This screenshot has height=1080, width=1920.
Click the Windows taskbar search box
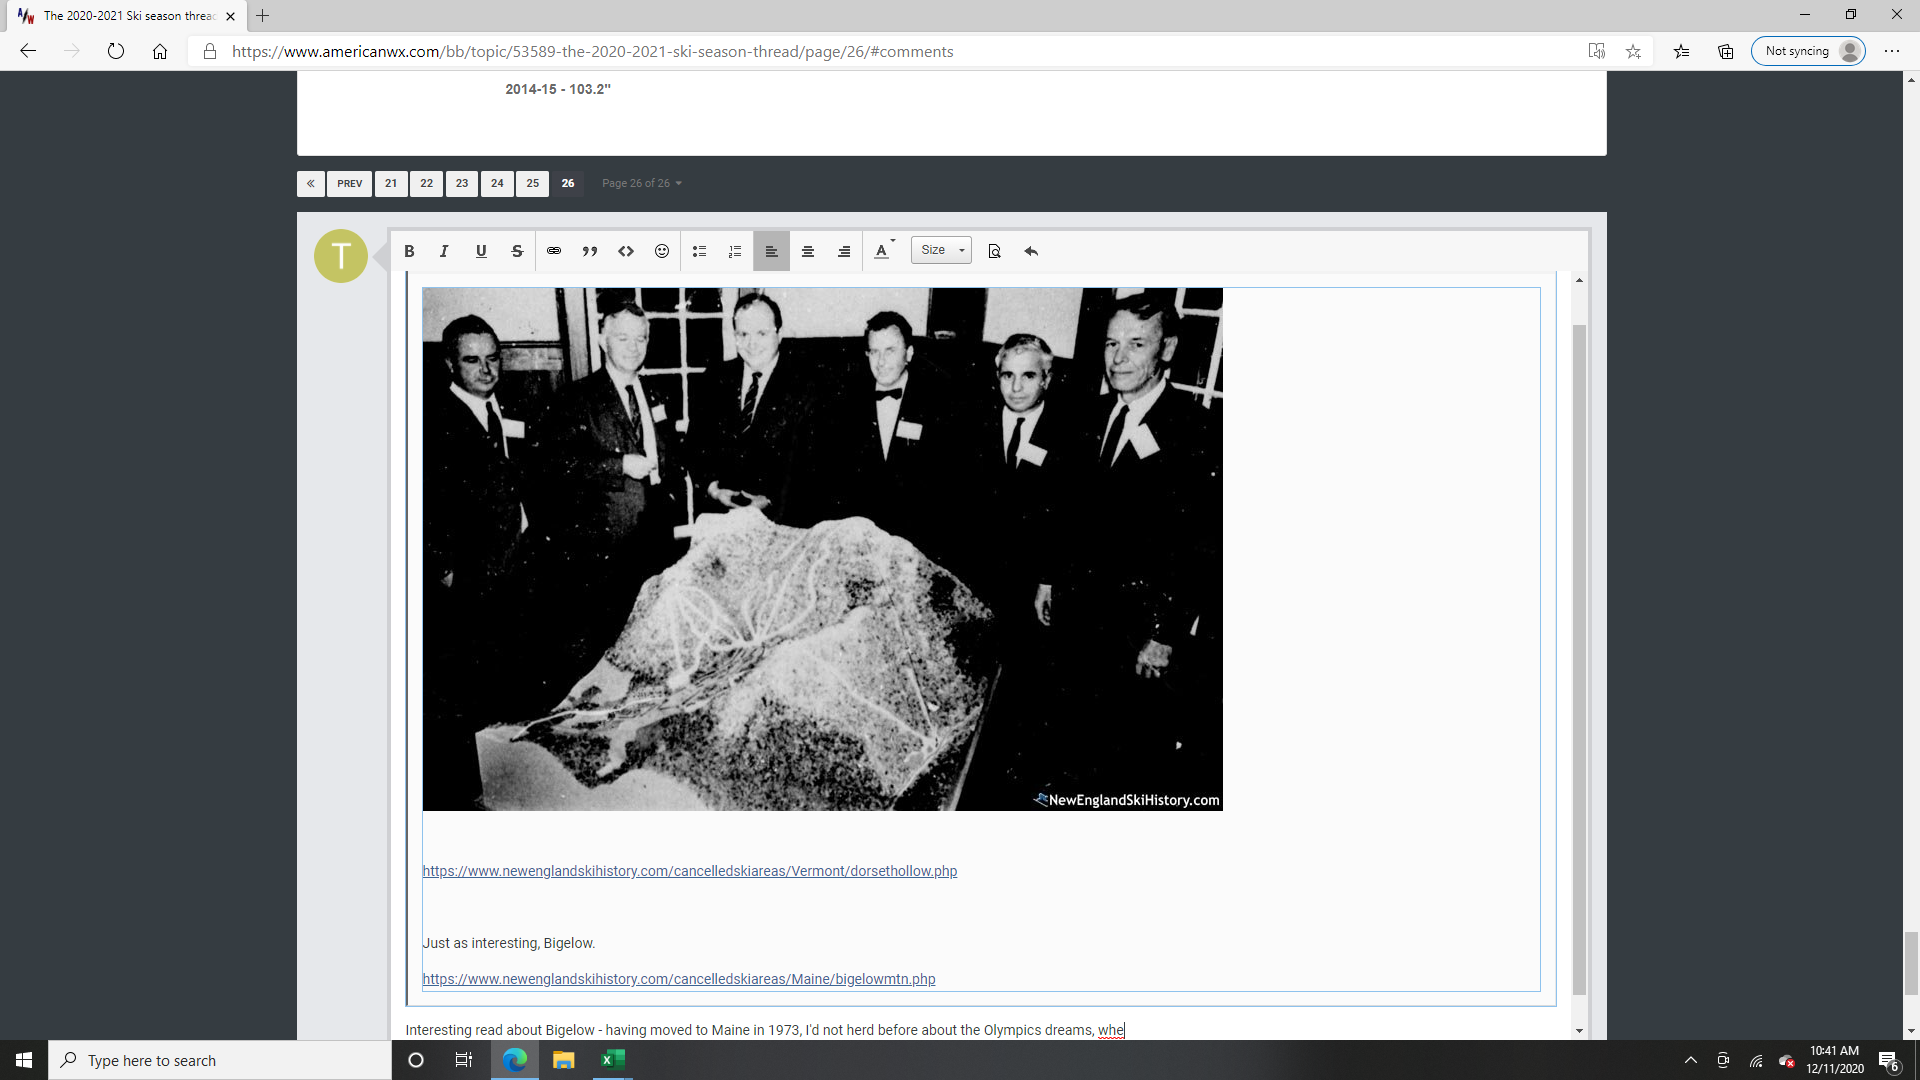tap(220, 1060)
